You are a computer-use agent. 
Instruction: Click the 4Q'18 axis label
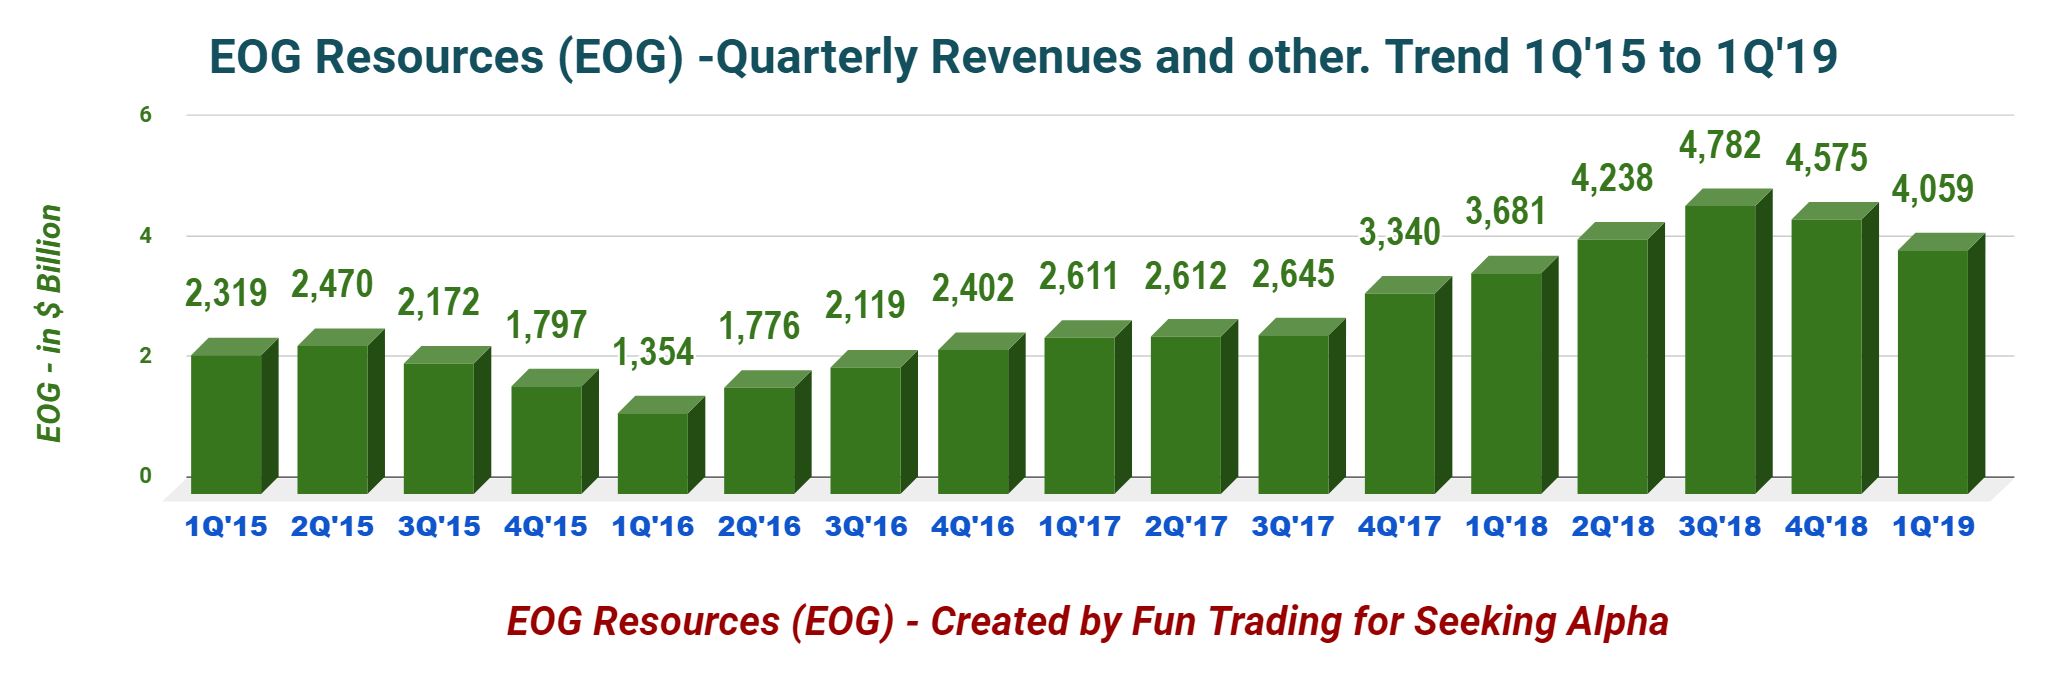pyautogui.click(x=1826, y=526)
